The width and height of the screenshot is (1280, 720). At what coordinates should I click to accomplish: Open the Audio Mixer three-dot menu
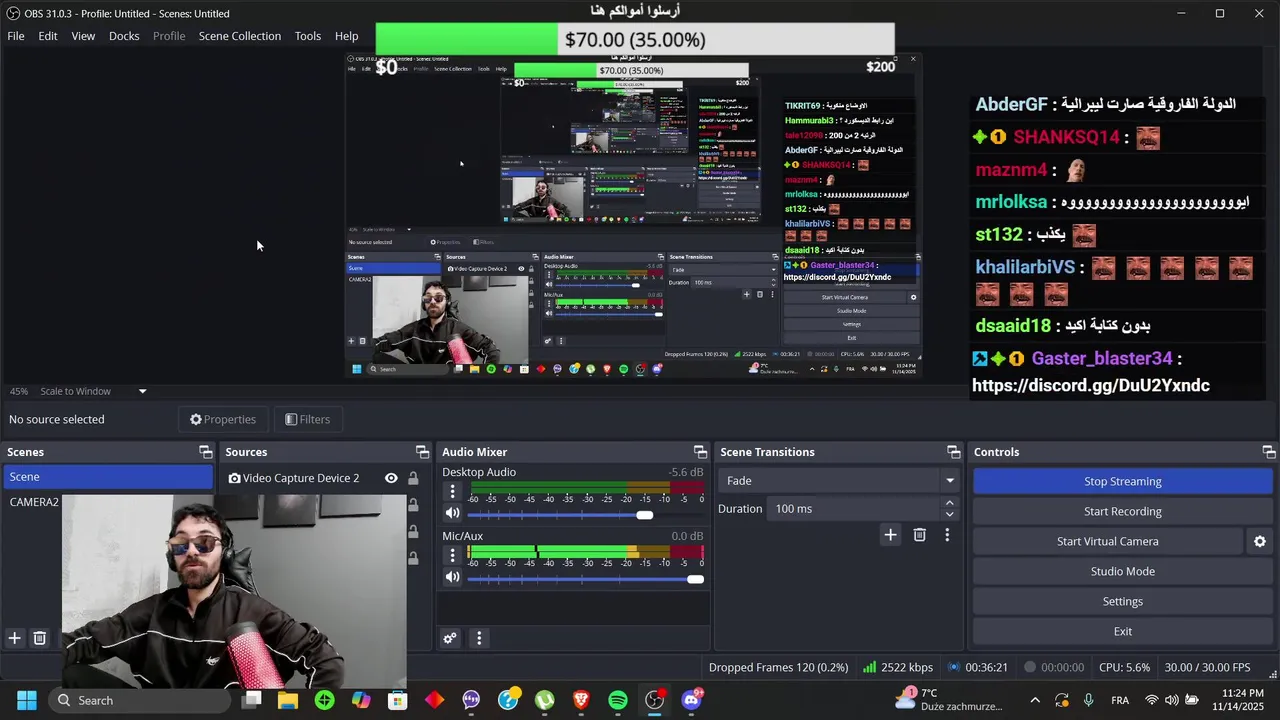pos(479,638)
